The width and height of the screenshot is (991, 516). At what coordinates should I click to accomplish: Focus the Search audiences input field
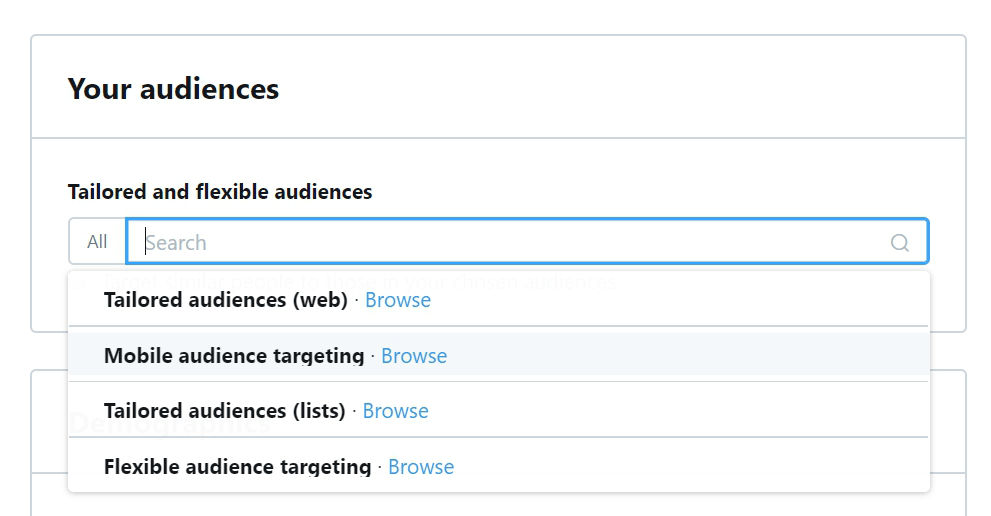coord(527,241)
